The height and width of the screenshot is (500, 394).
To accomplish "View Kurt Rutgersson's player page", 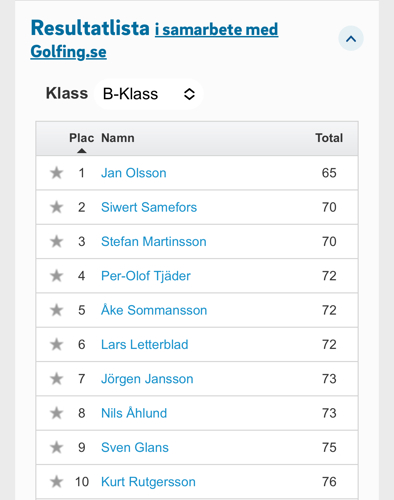I will pyautogui.click(x=148, y=482).
